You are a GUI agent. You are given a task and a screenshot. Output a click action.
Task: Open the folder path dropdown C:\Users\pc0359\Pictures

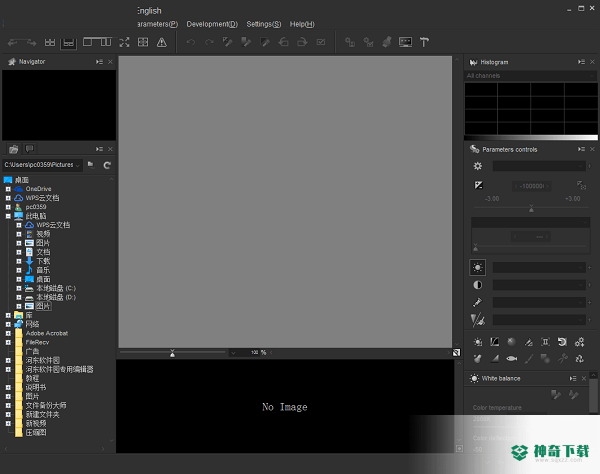click(42, 165)
